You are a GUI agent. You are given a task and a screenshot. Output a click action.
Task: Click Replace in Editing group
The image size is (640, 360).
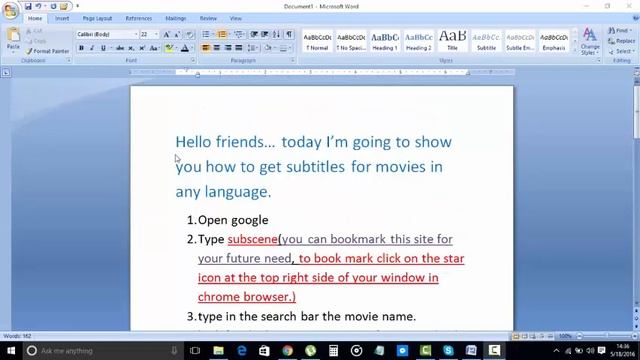click(x=622, y=41)
